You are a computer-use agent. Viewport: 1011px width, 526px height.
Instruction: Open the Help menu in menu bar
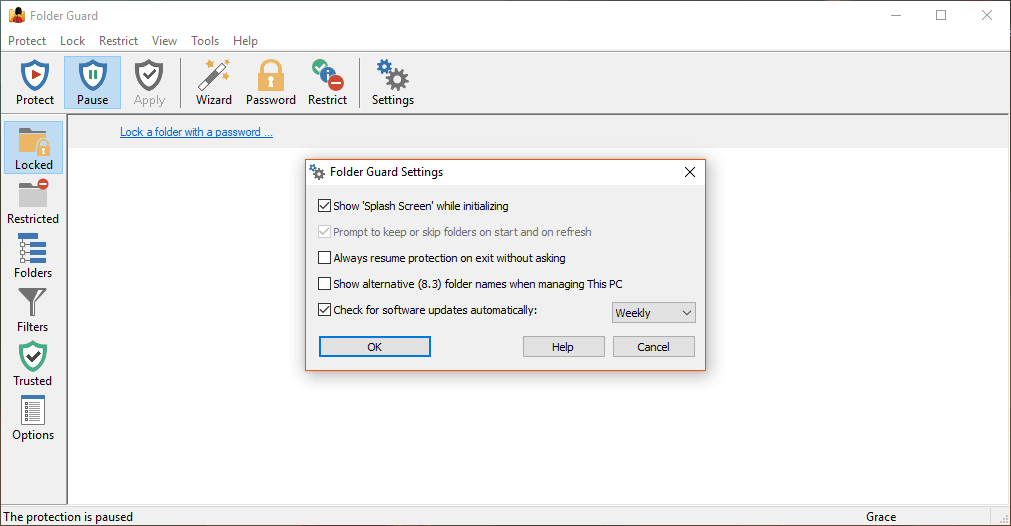pos(245,41)
